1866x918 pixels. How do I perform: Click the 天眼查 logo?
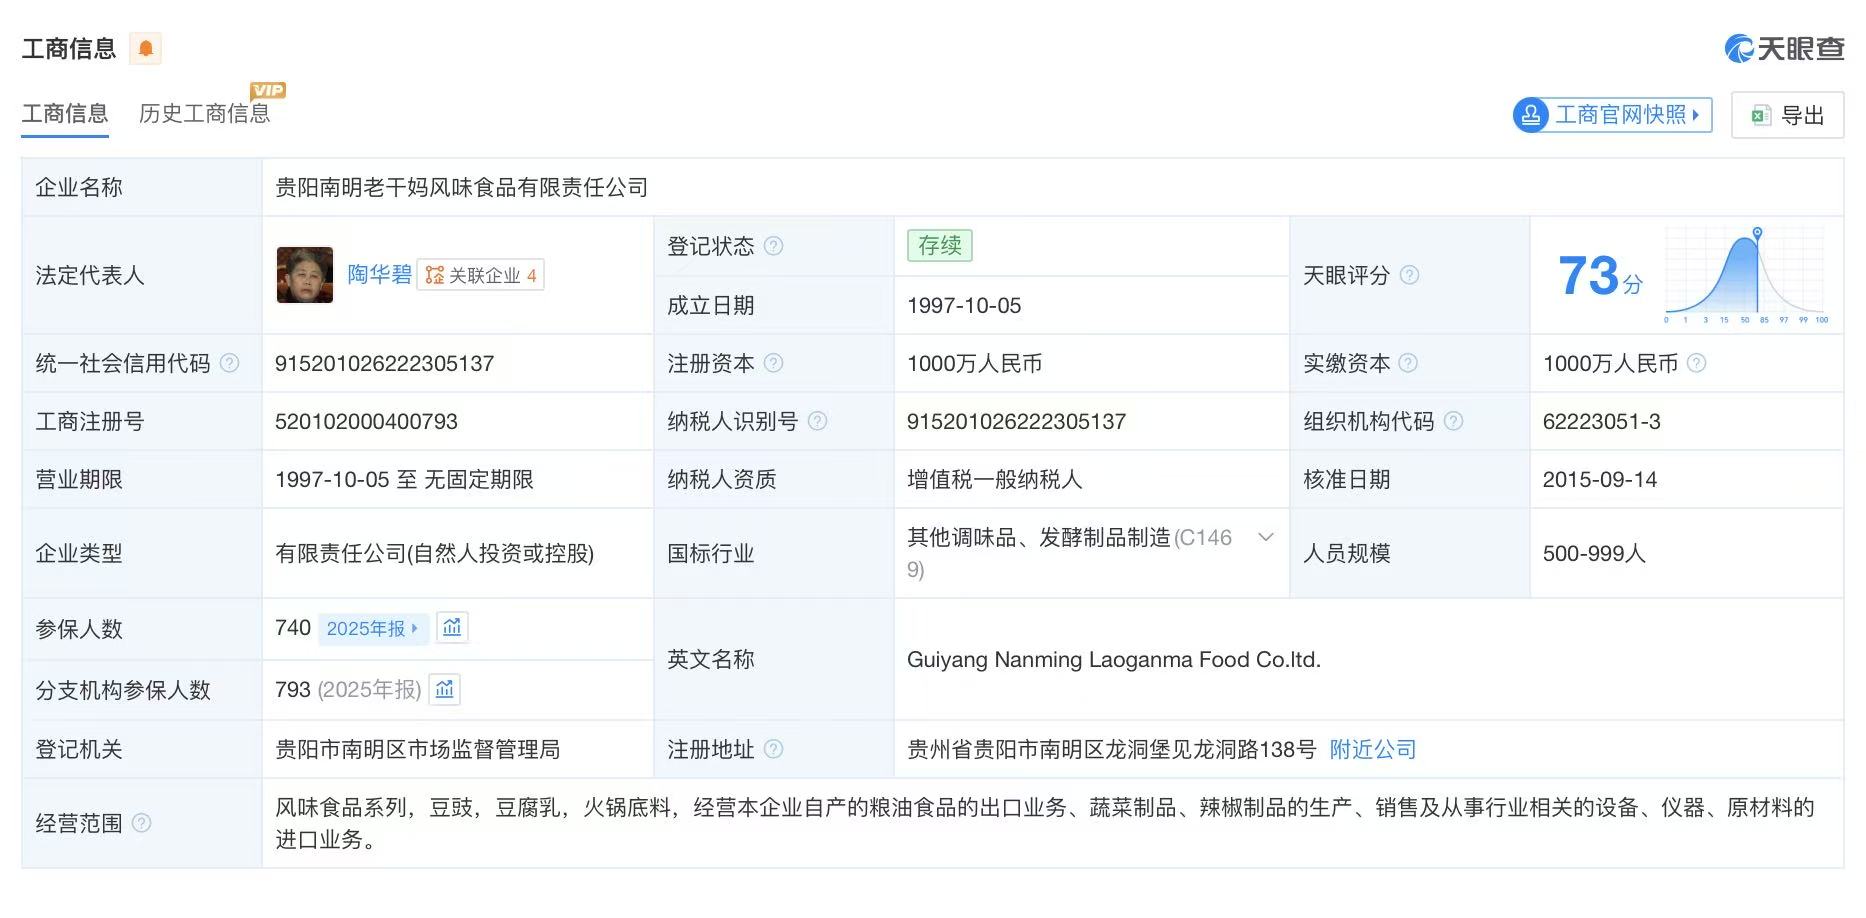coord(1784,48)
